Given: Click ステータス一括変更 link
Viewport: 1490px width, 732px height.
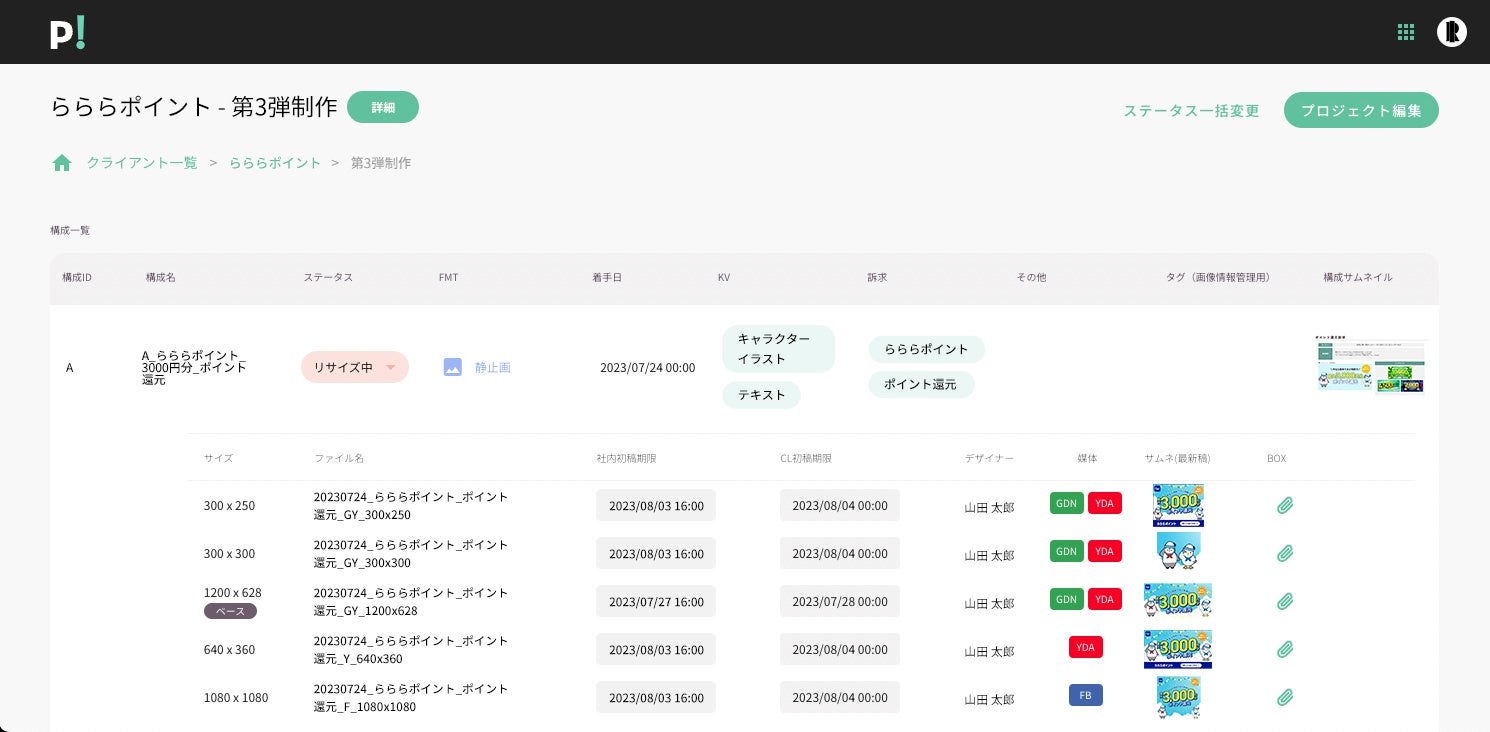Looking at the screenshot, I should pos(1191,110).
